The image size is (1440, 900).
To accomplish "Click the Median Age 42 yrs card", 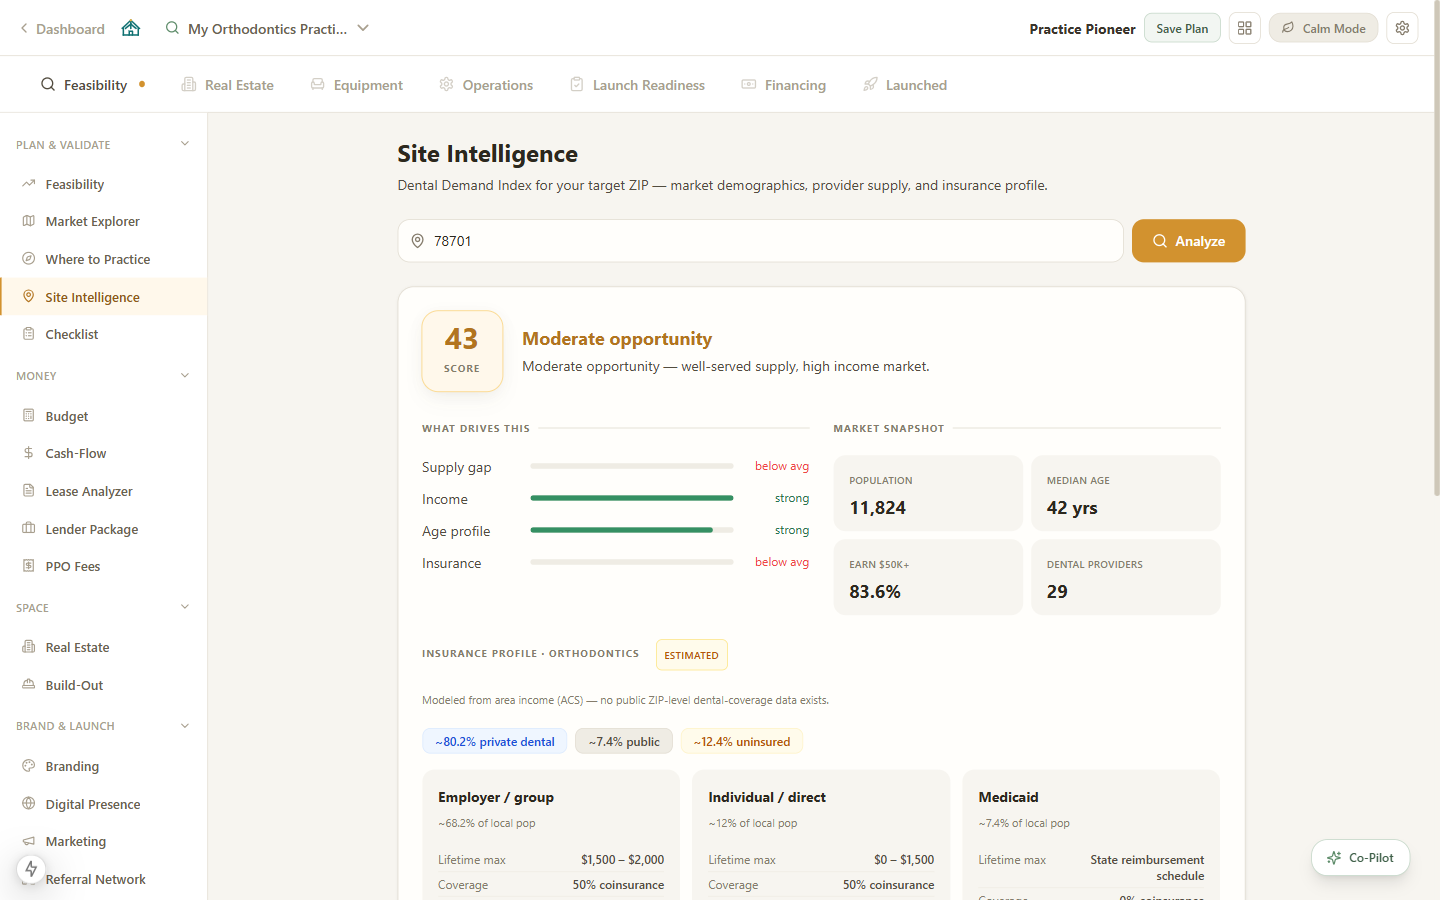I will [1126, 493].
